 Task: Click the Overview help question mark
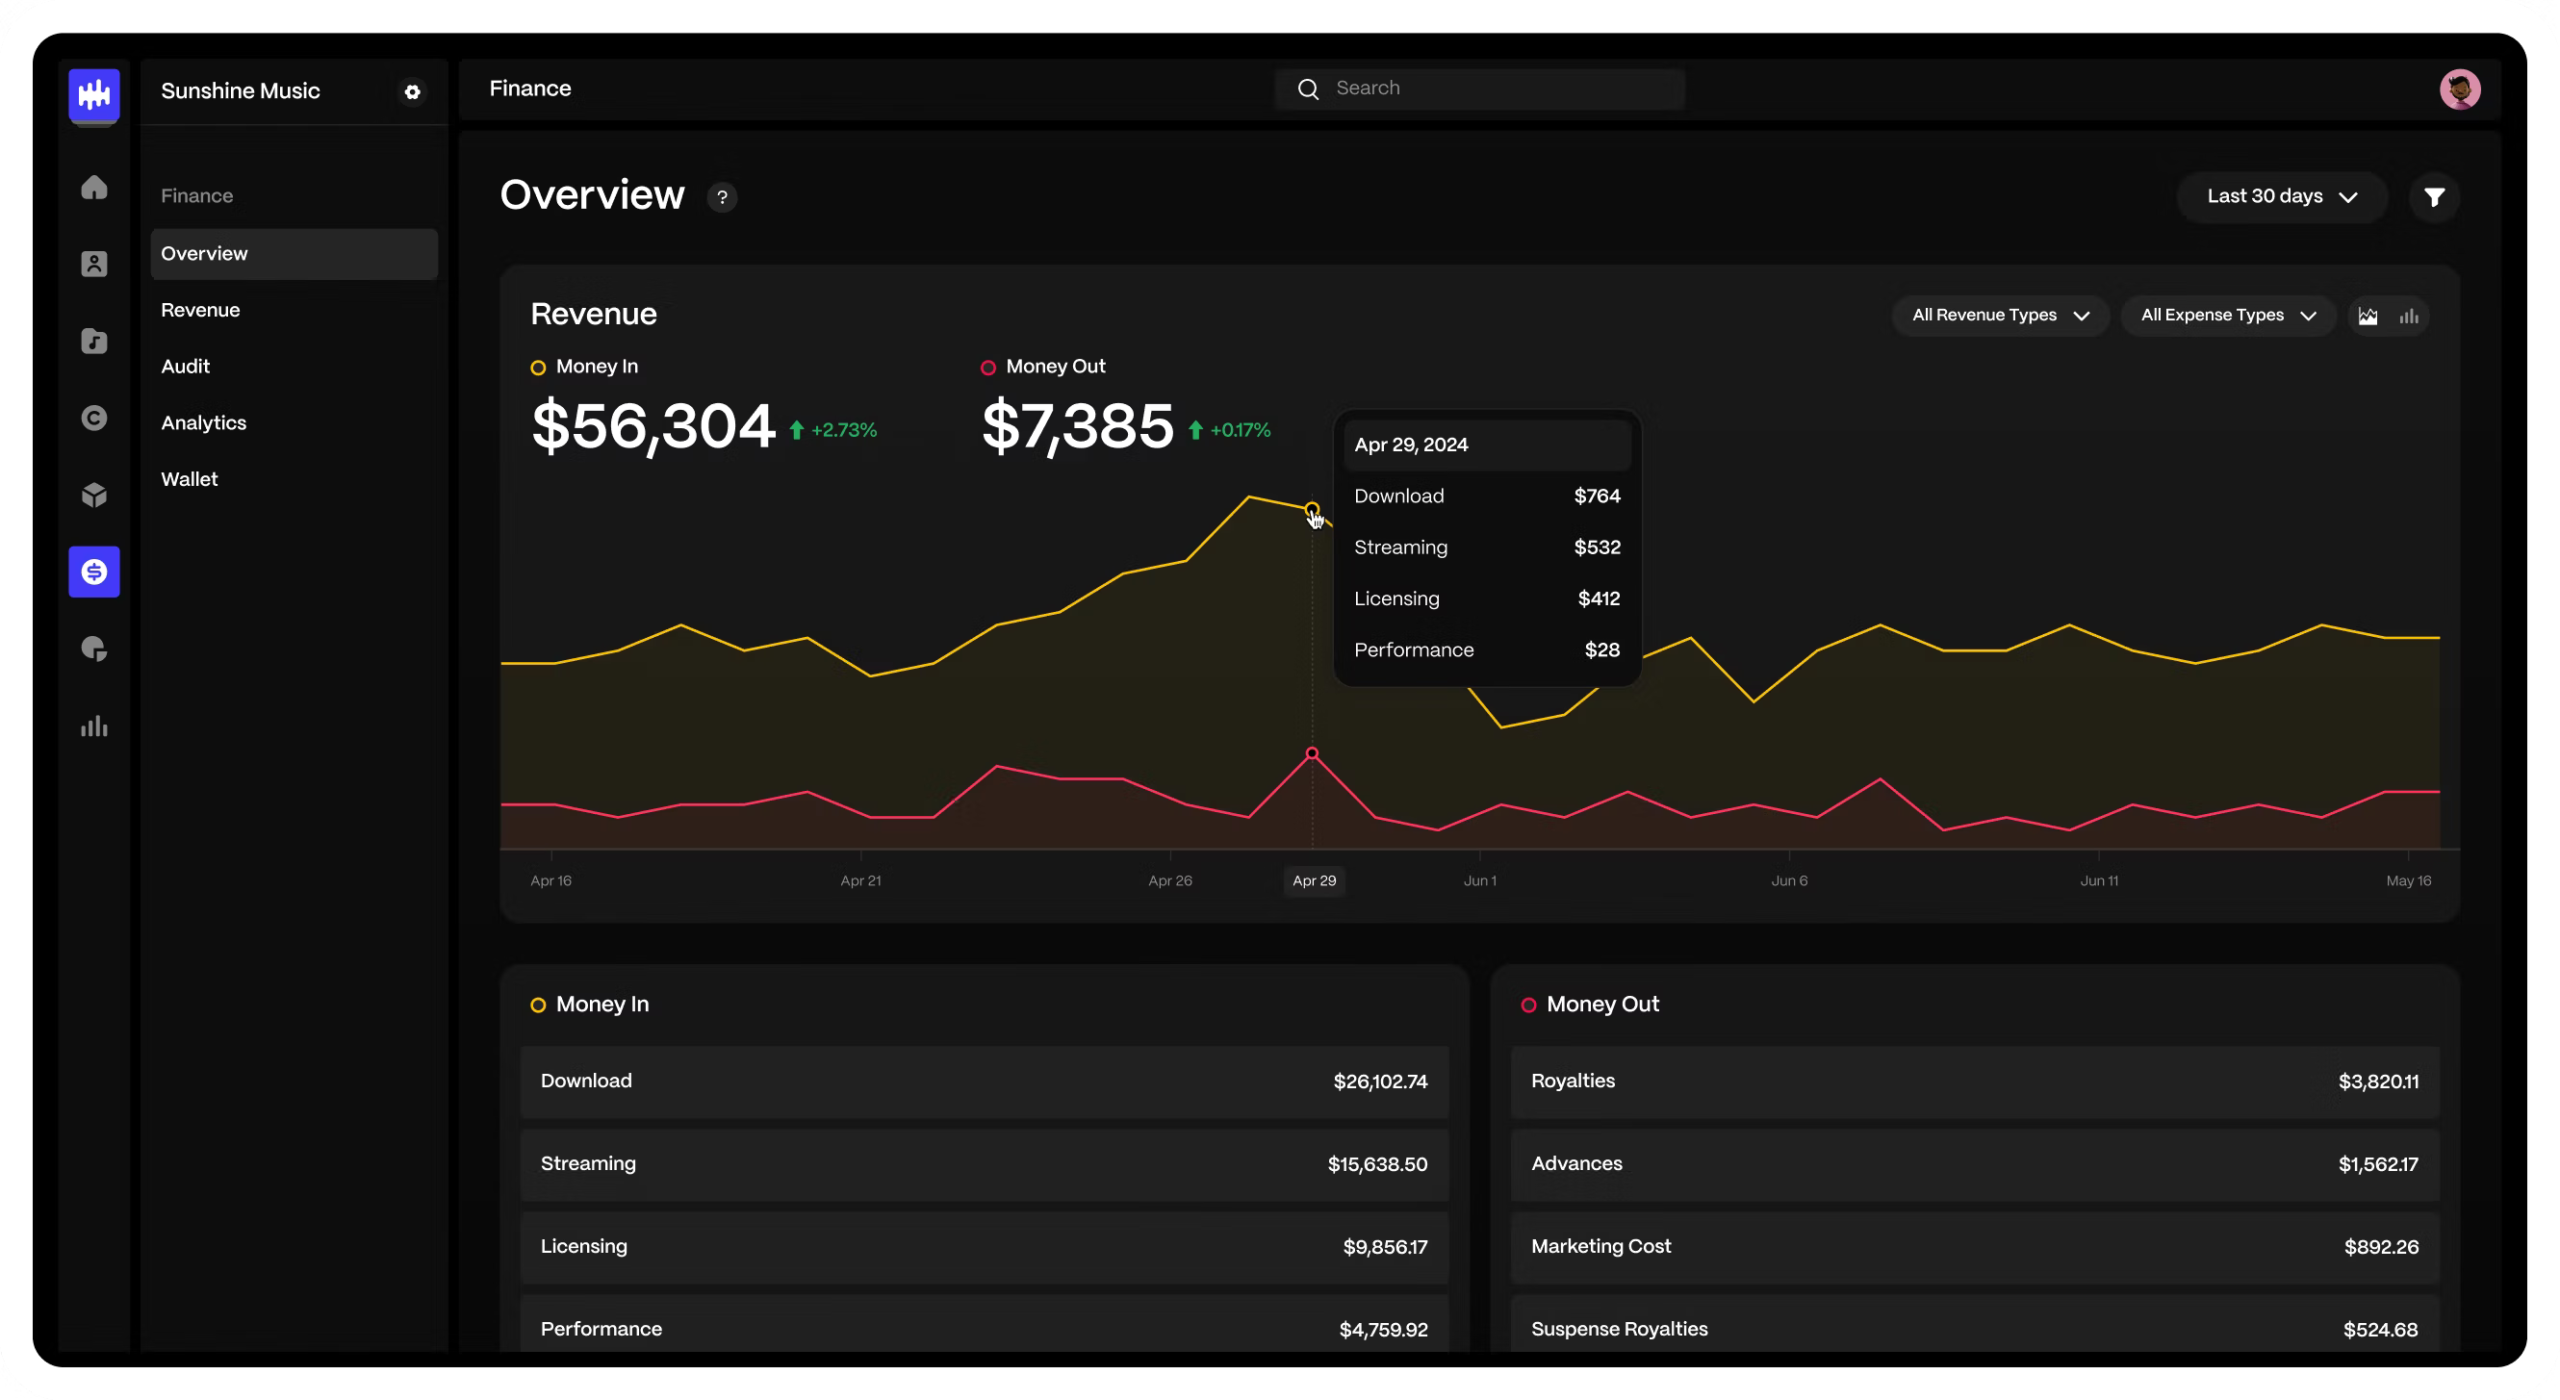pos(722,197)
